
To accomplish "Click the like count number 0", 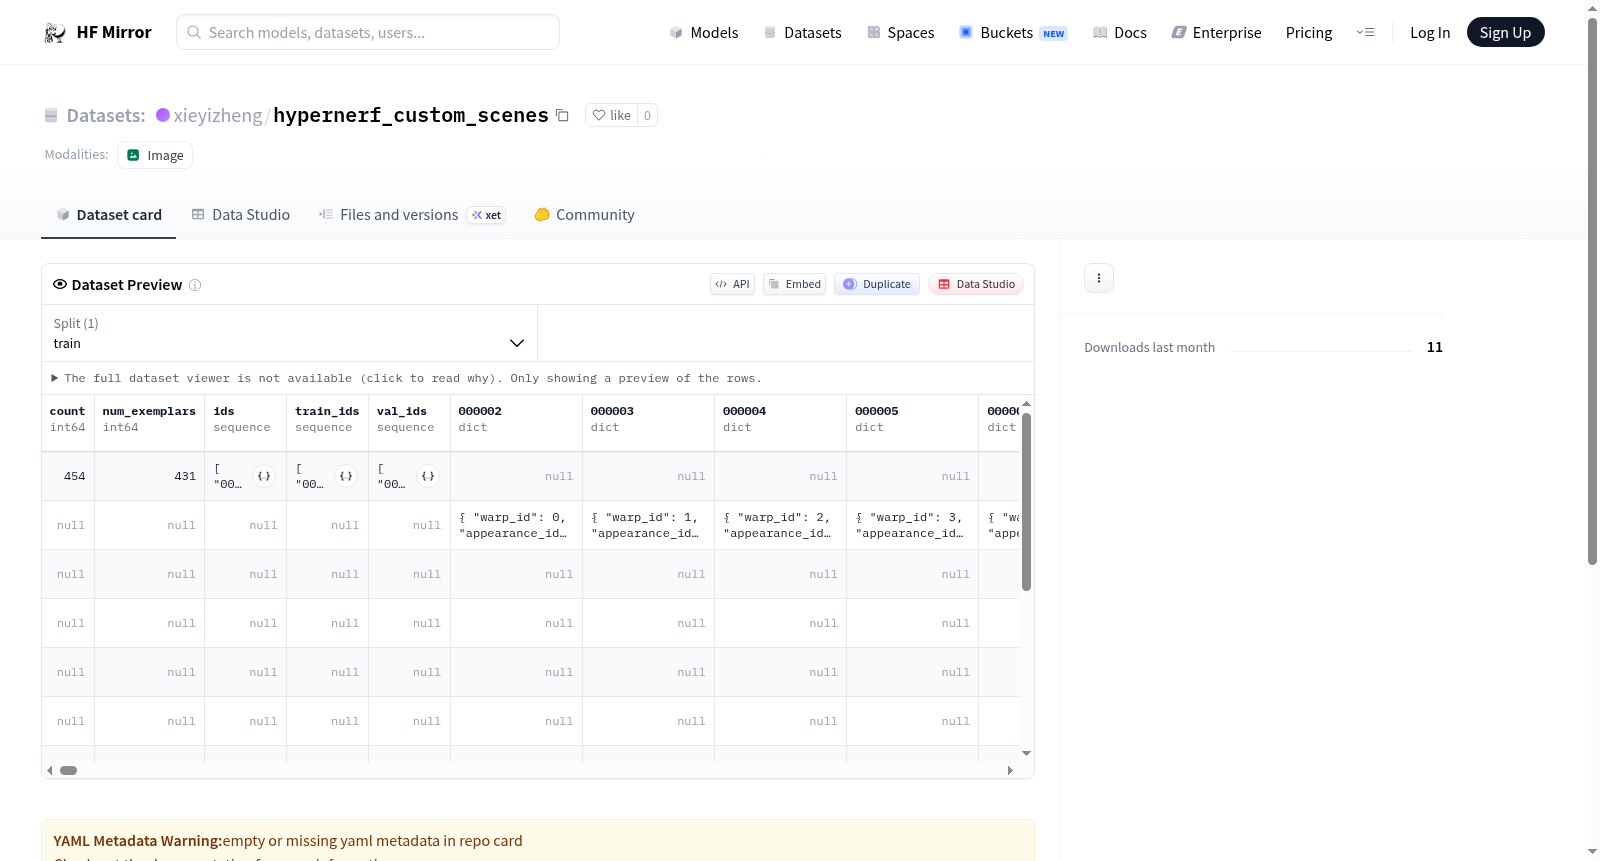I will click(648, 116).
